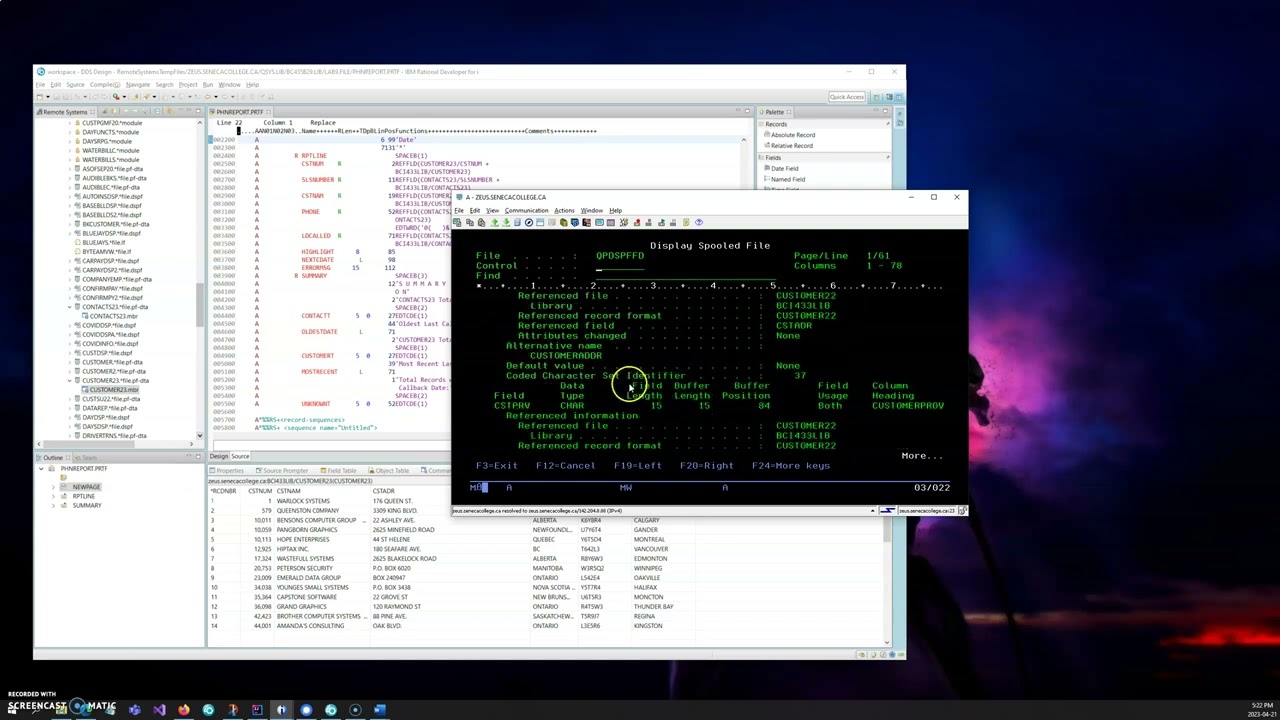
Task: Click the Quick Access box
Action: (846, 97)
